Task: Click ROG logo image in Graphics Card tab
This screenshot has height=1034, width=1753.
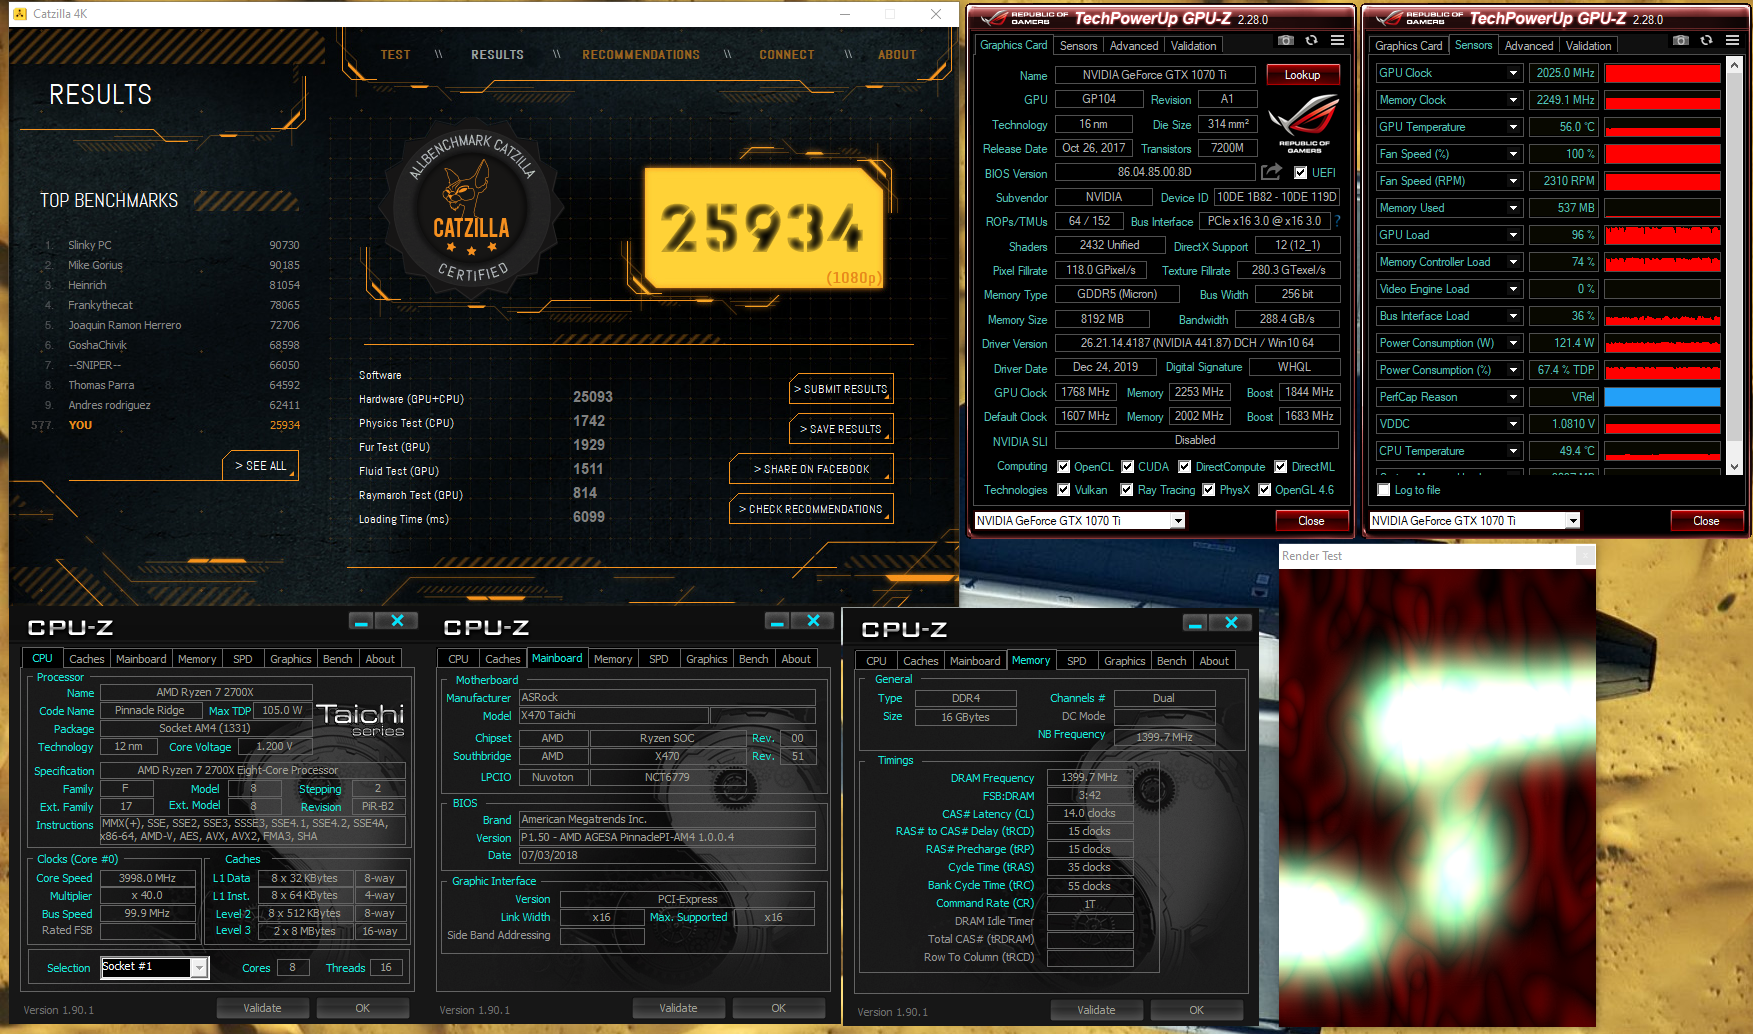Action: (x=1303, y=122)
